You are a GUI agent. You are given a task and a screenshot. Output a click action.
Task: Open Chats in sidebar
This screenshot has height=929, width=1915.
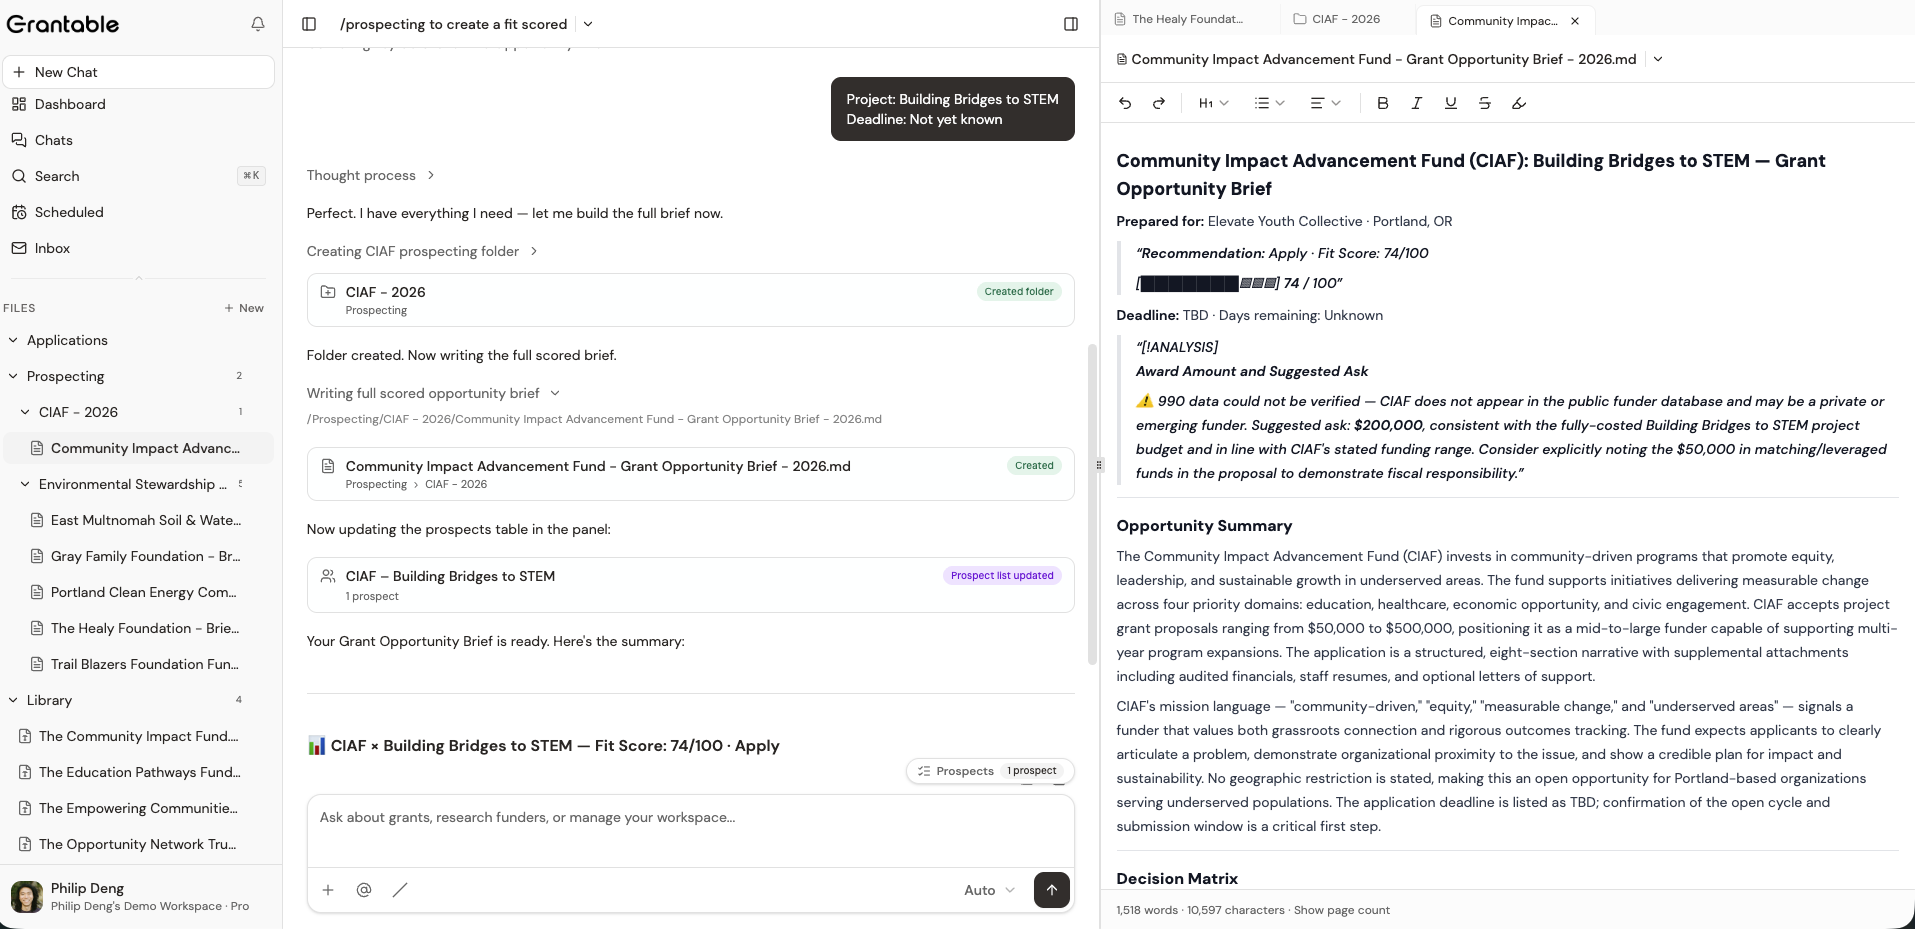coord(139,140)
